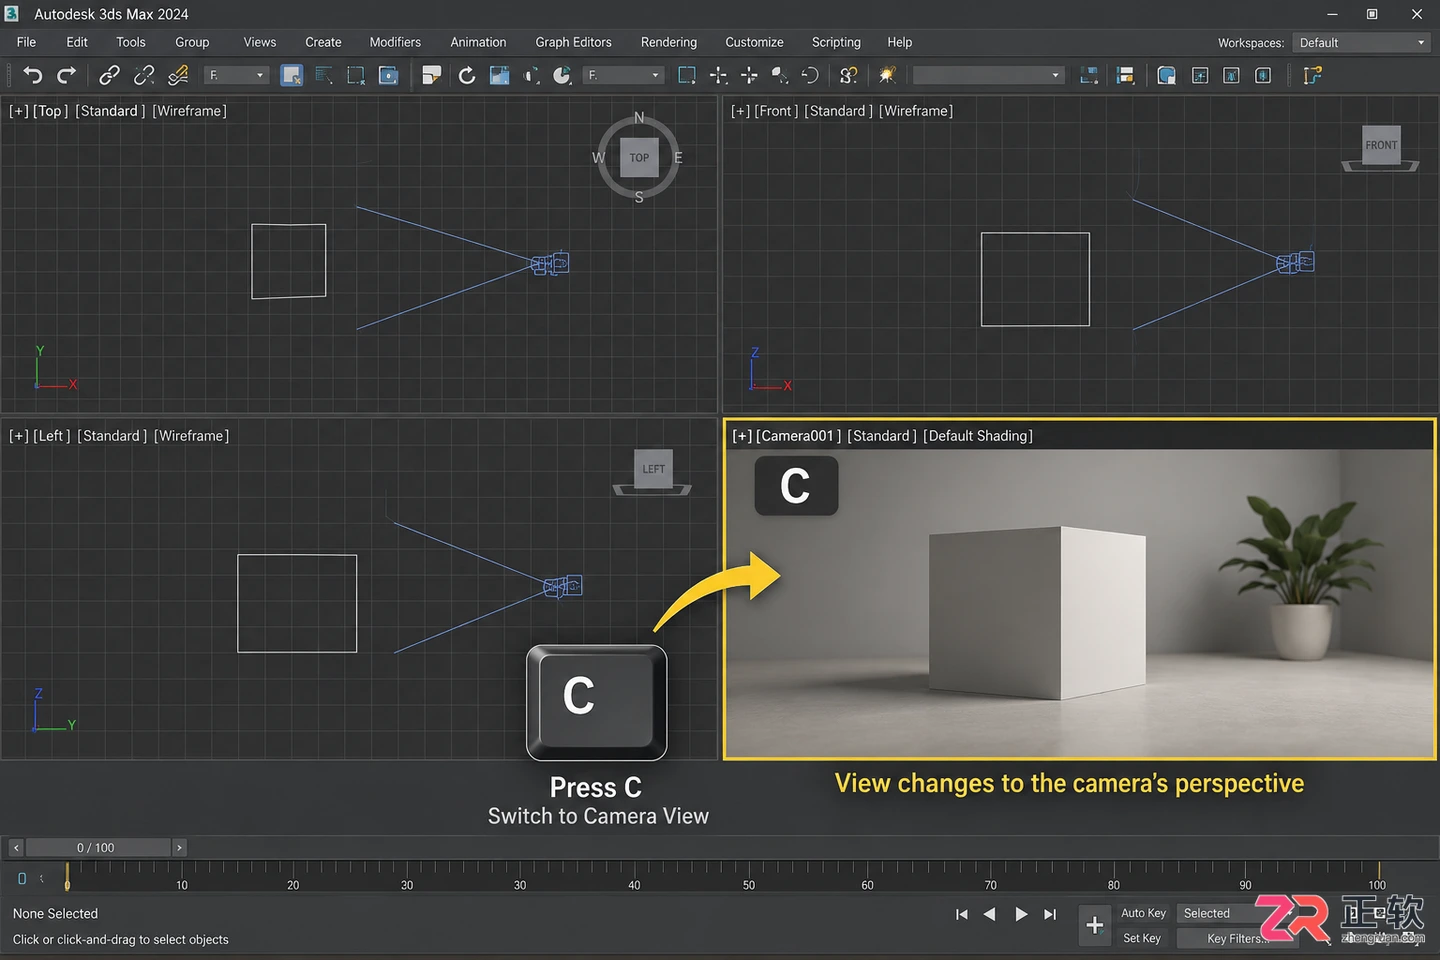Click the LEFT ViewCube in the Left viewport

tap(653, 469)
